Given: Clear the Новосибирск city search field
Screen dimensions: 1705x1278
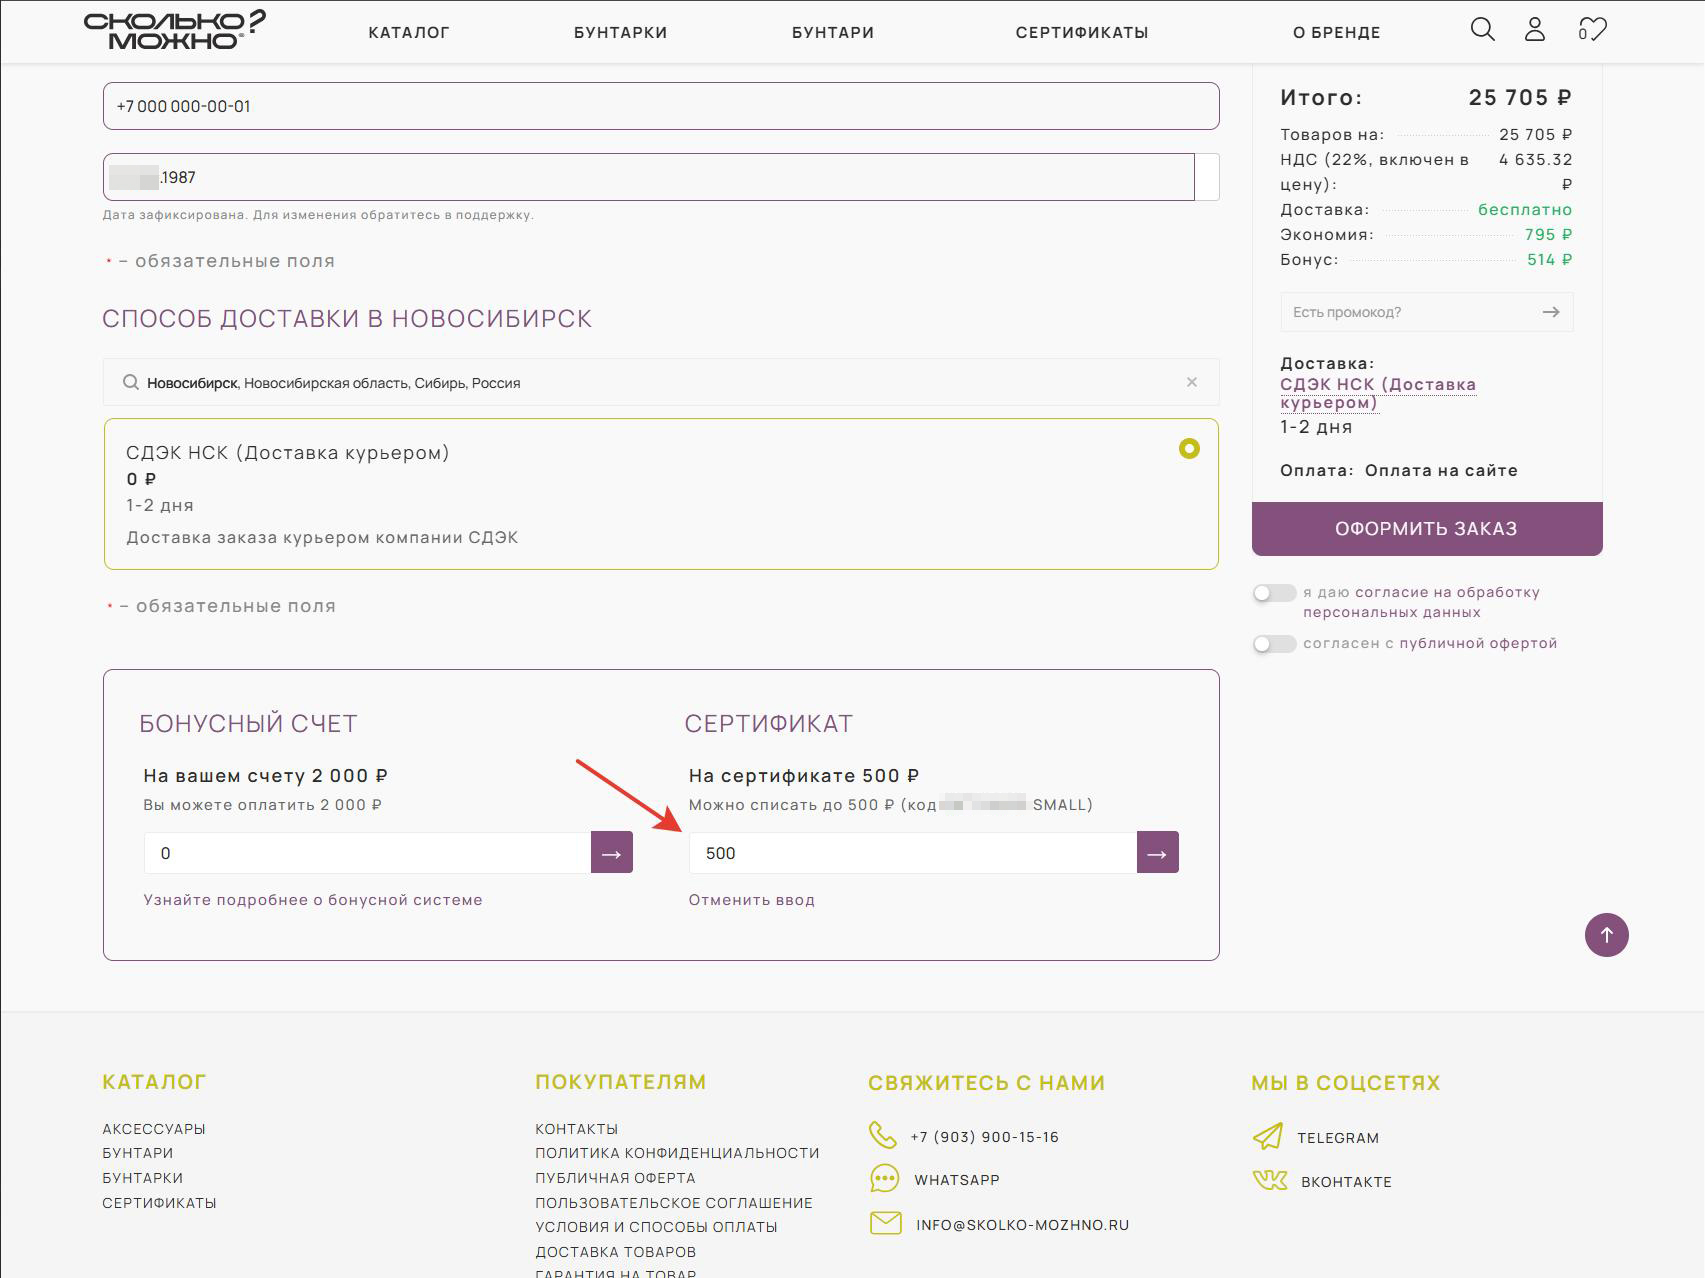Looking at the screenshot, I should click(1191, 382).
